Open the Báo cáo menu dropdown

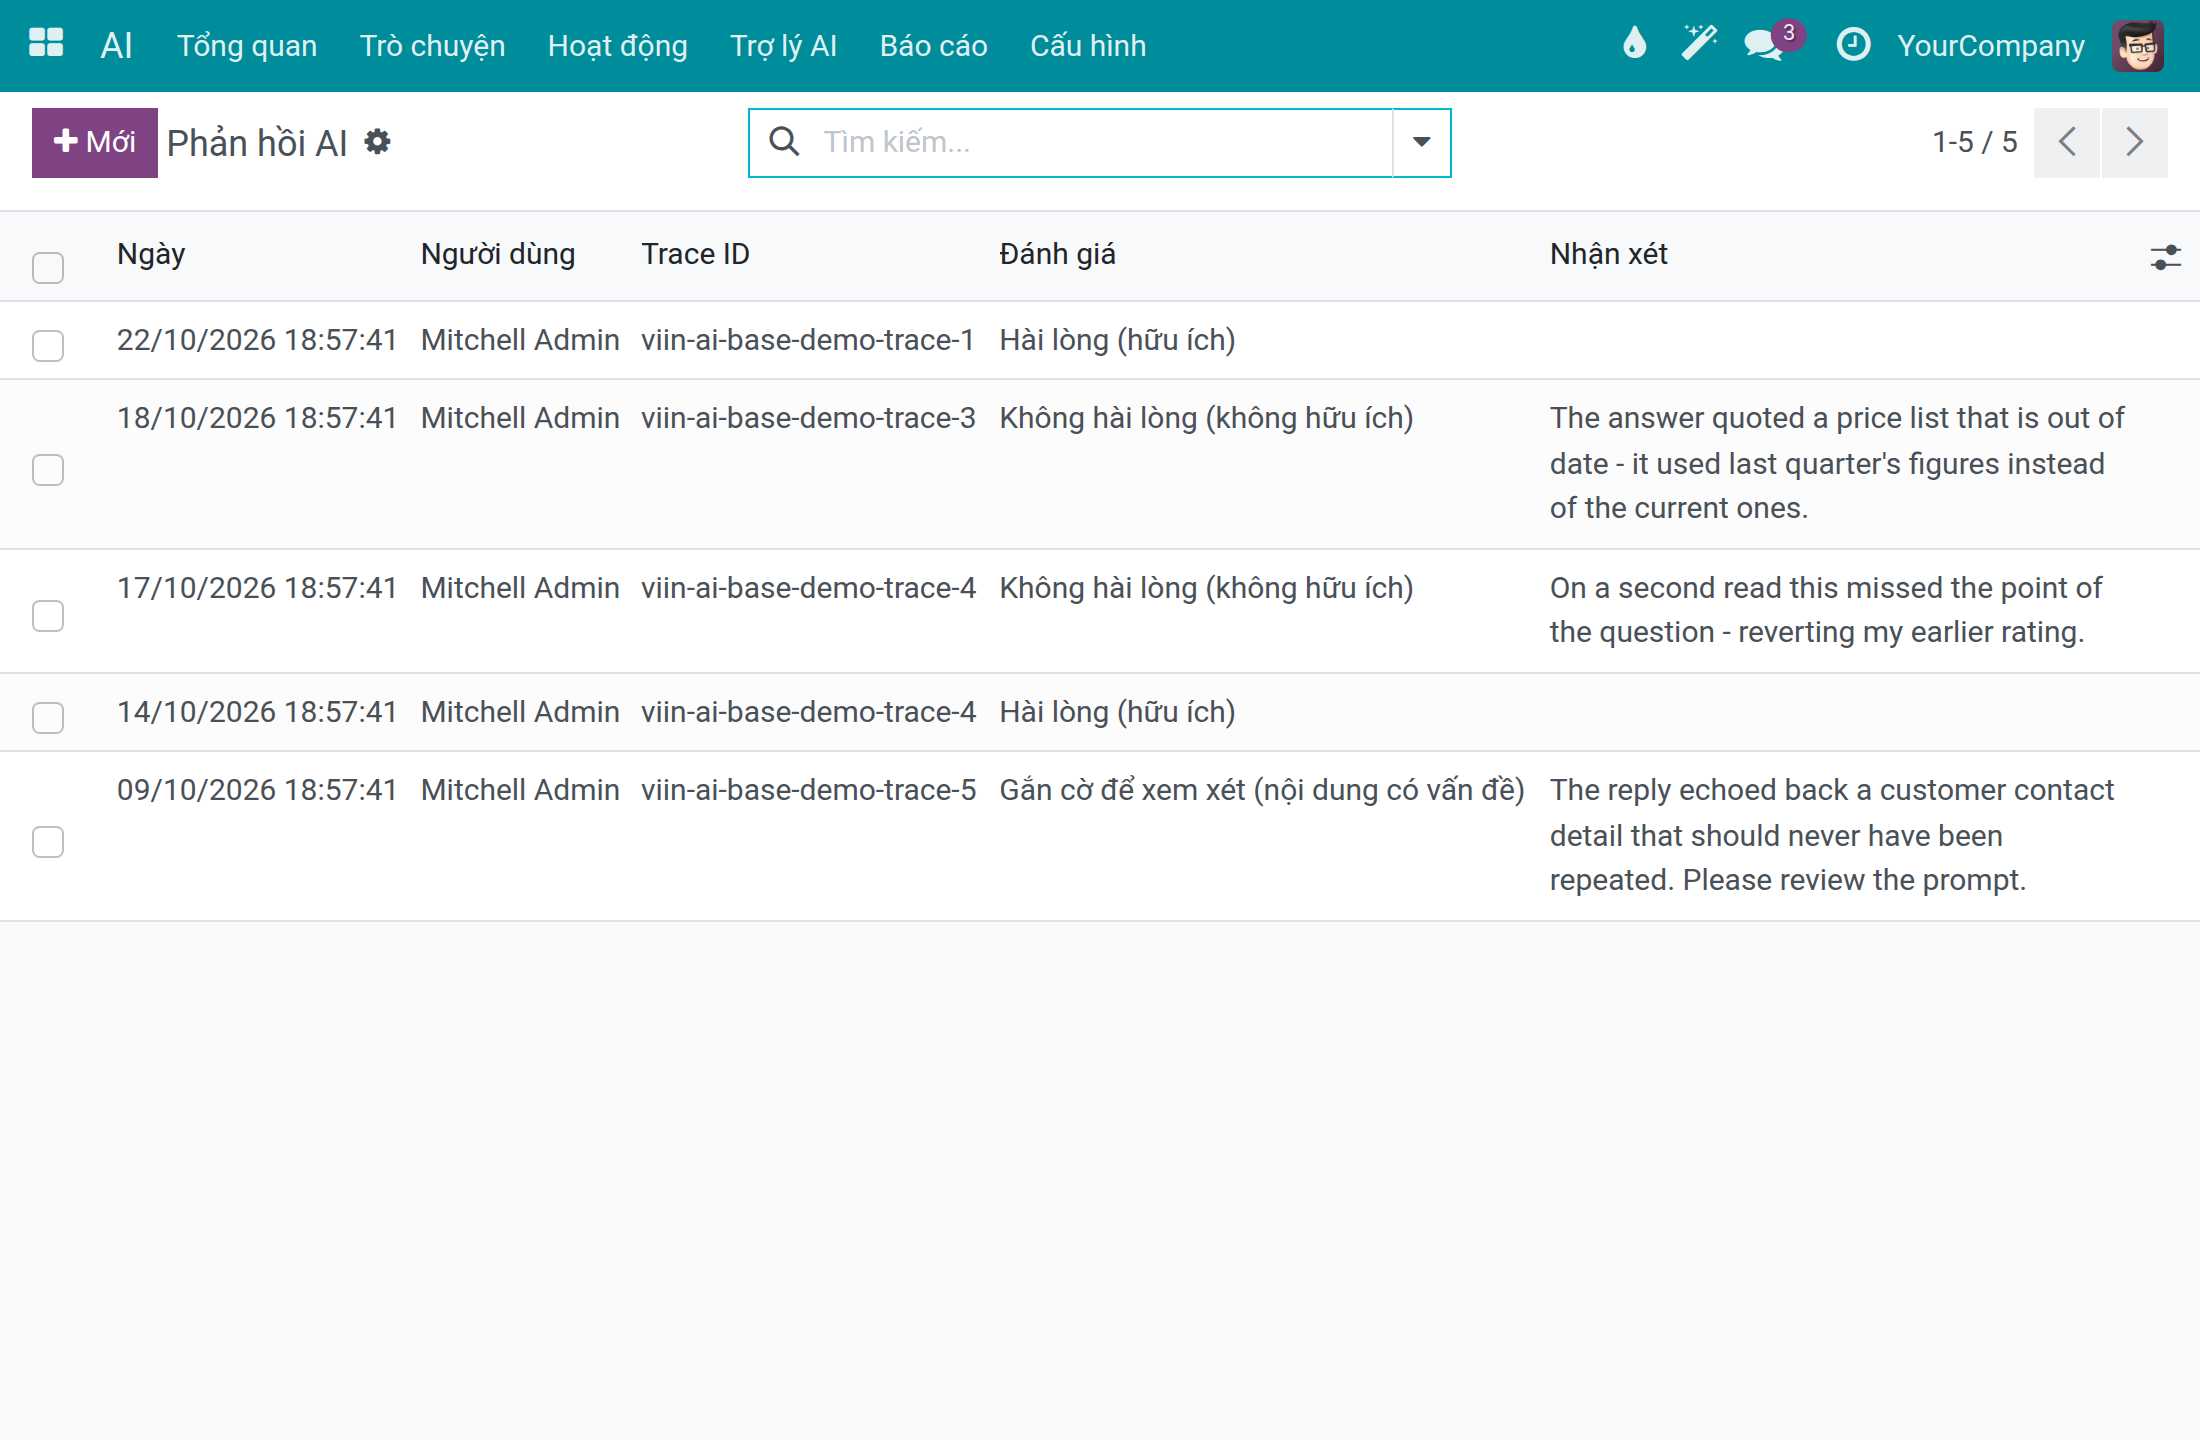(933, 45)
